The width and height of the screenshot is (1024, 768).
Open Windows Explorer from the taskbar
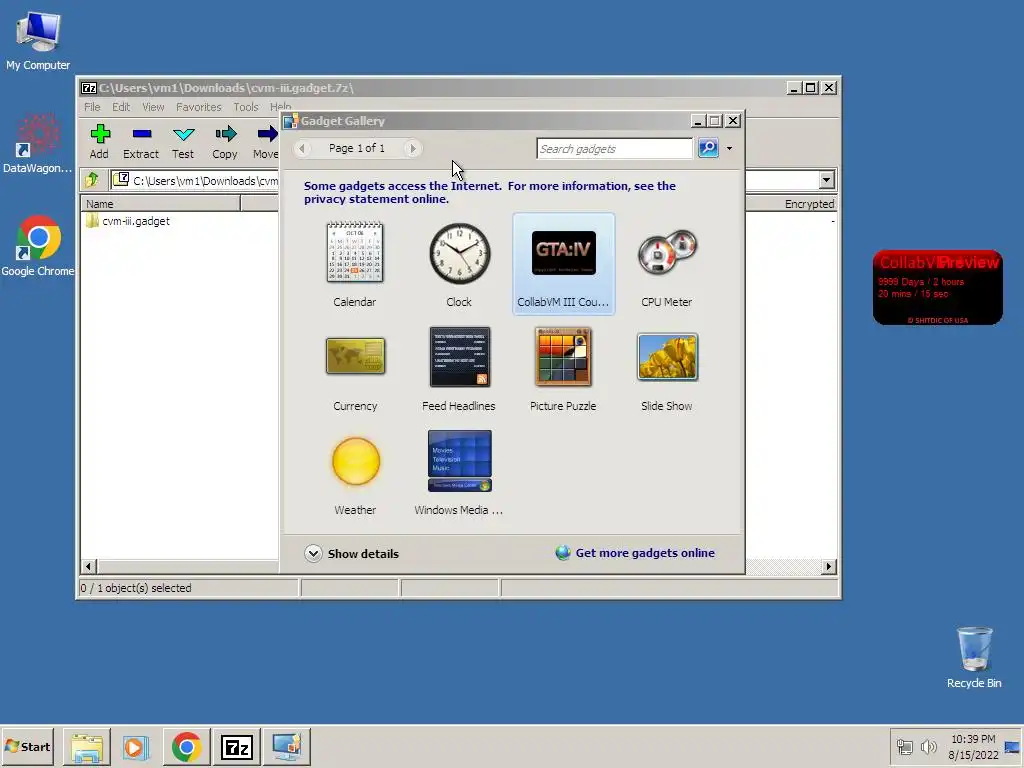pos(87,746)
